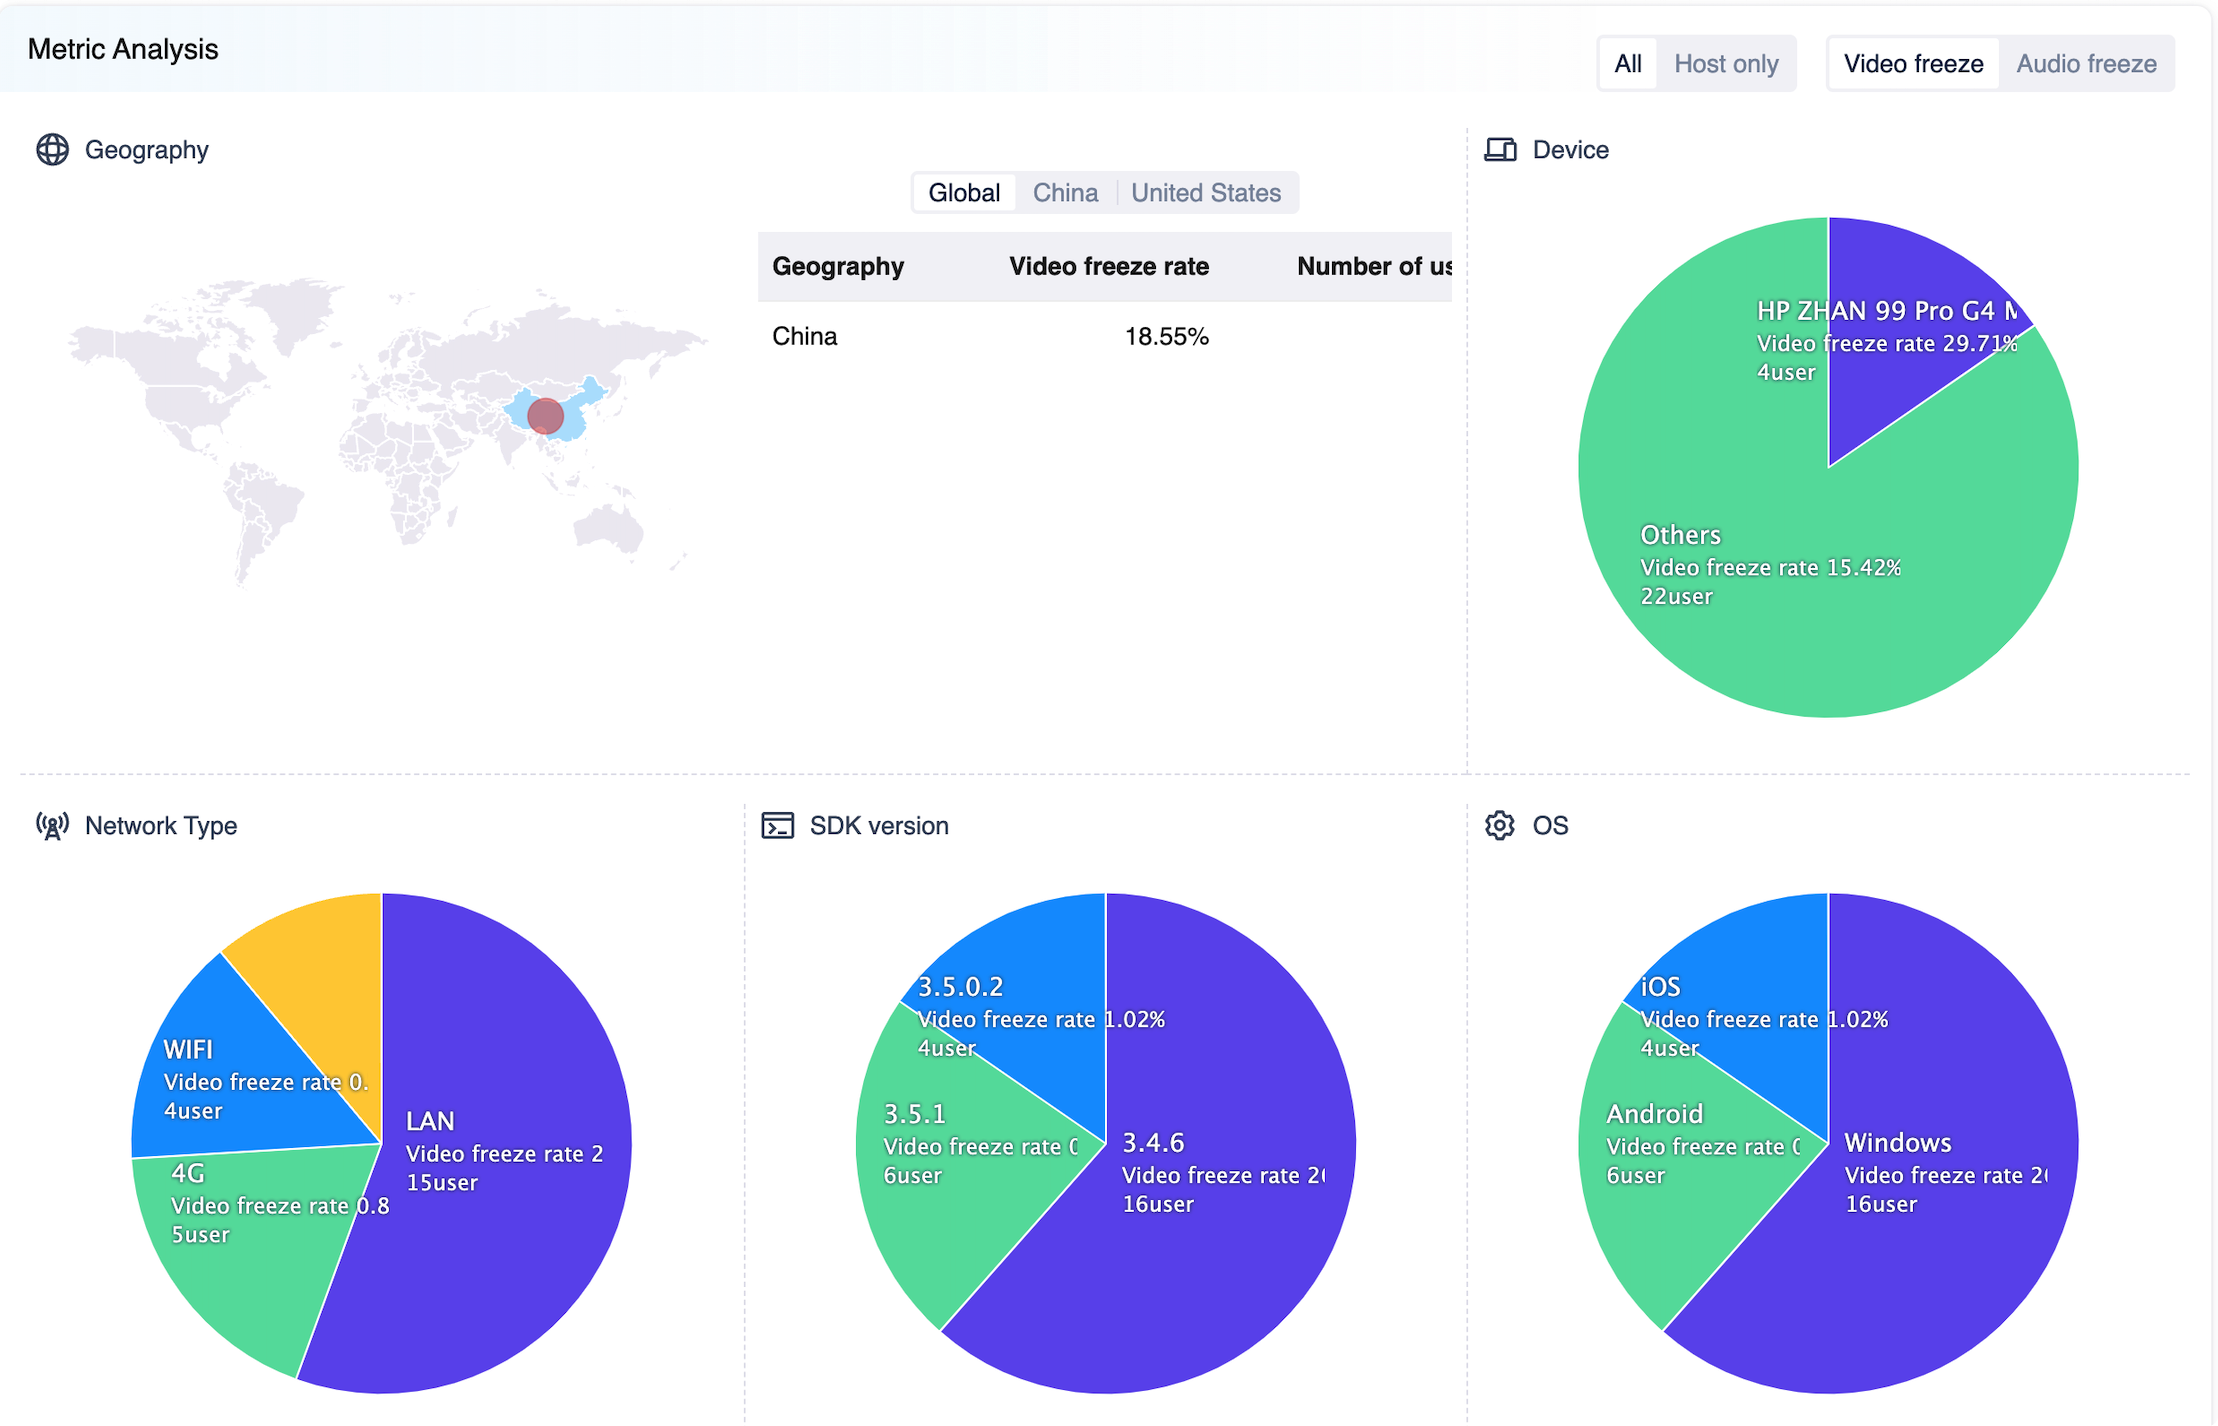This screenshot has width=2218, height=1426.
Task: Click the China row in table
Action: (1105, 337)
